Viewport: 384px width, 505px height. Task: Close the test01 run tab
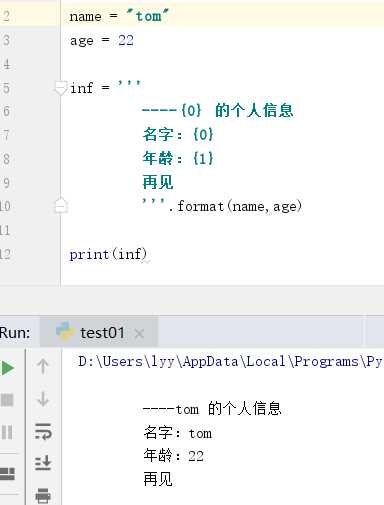139,333
